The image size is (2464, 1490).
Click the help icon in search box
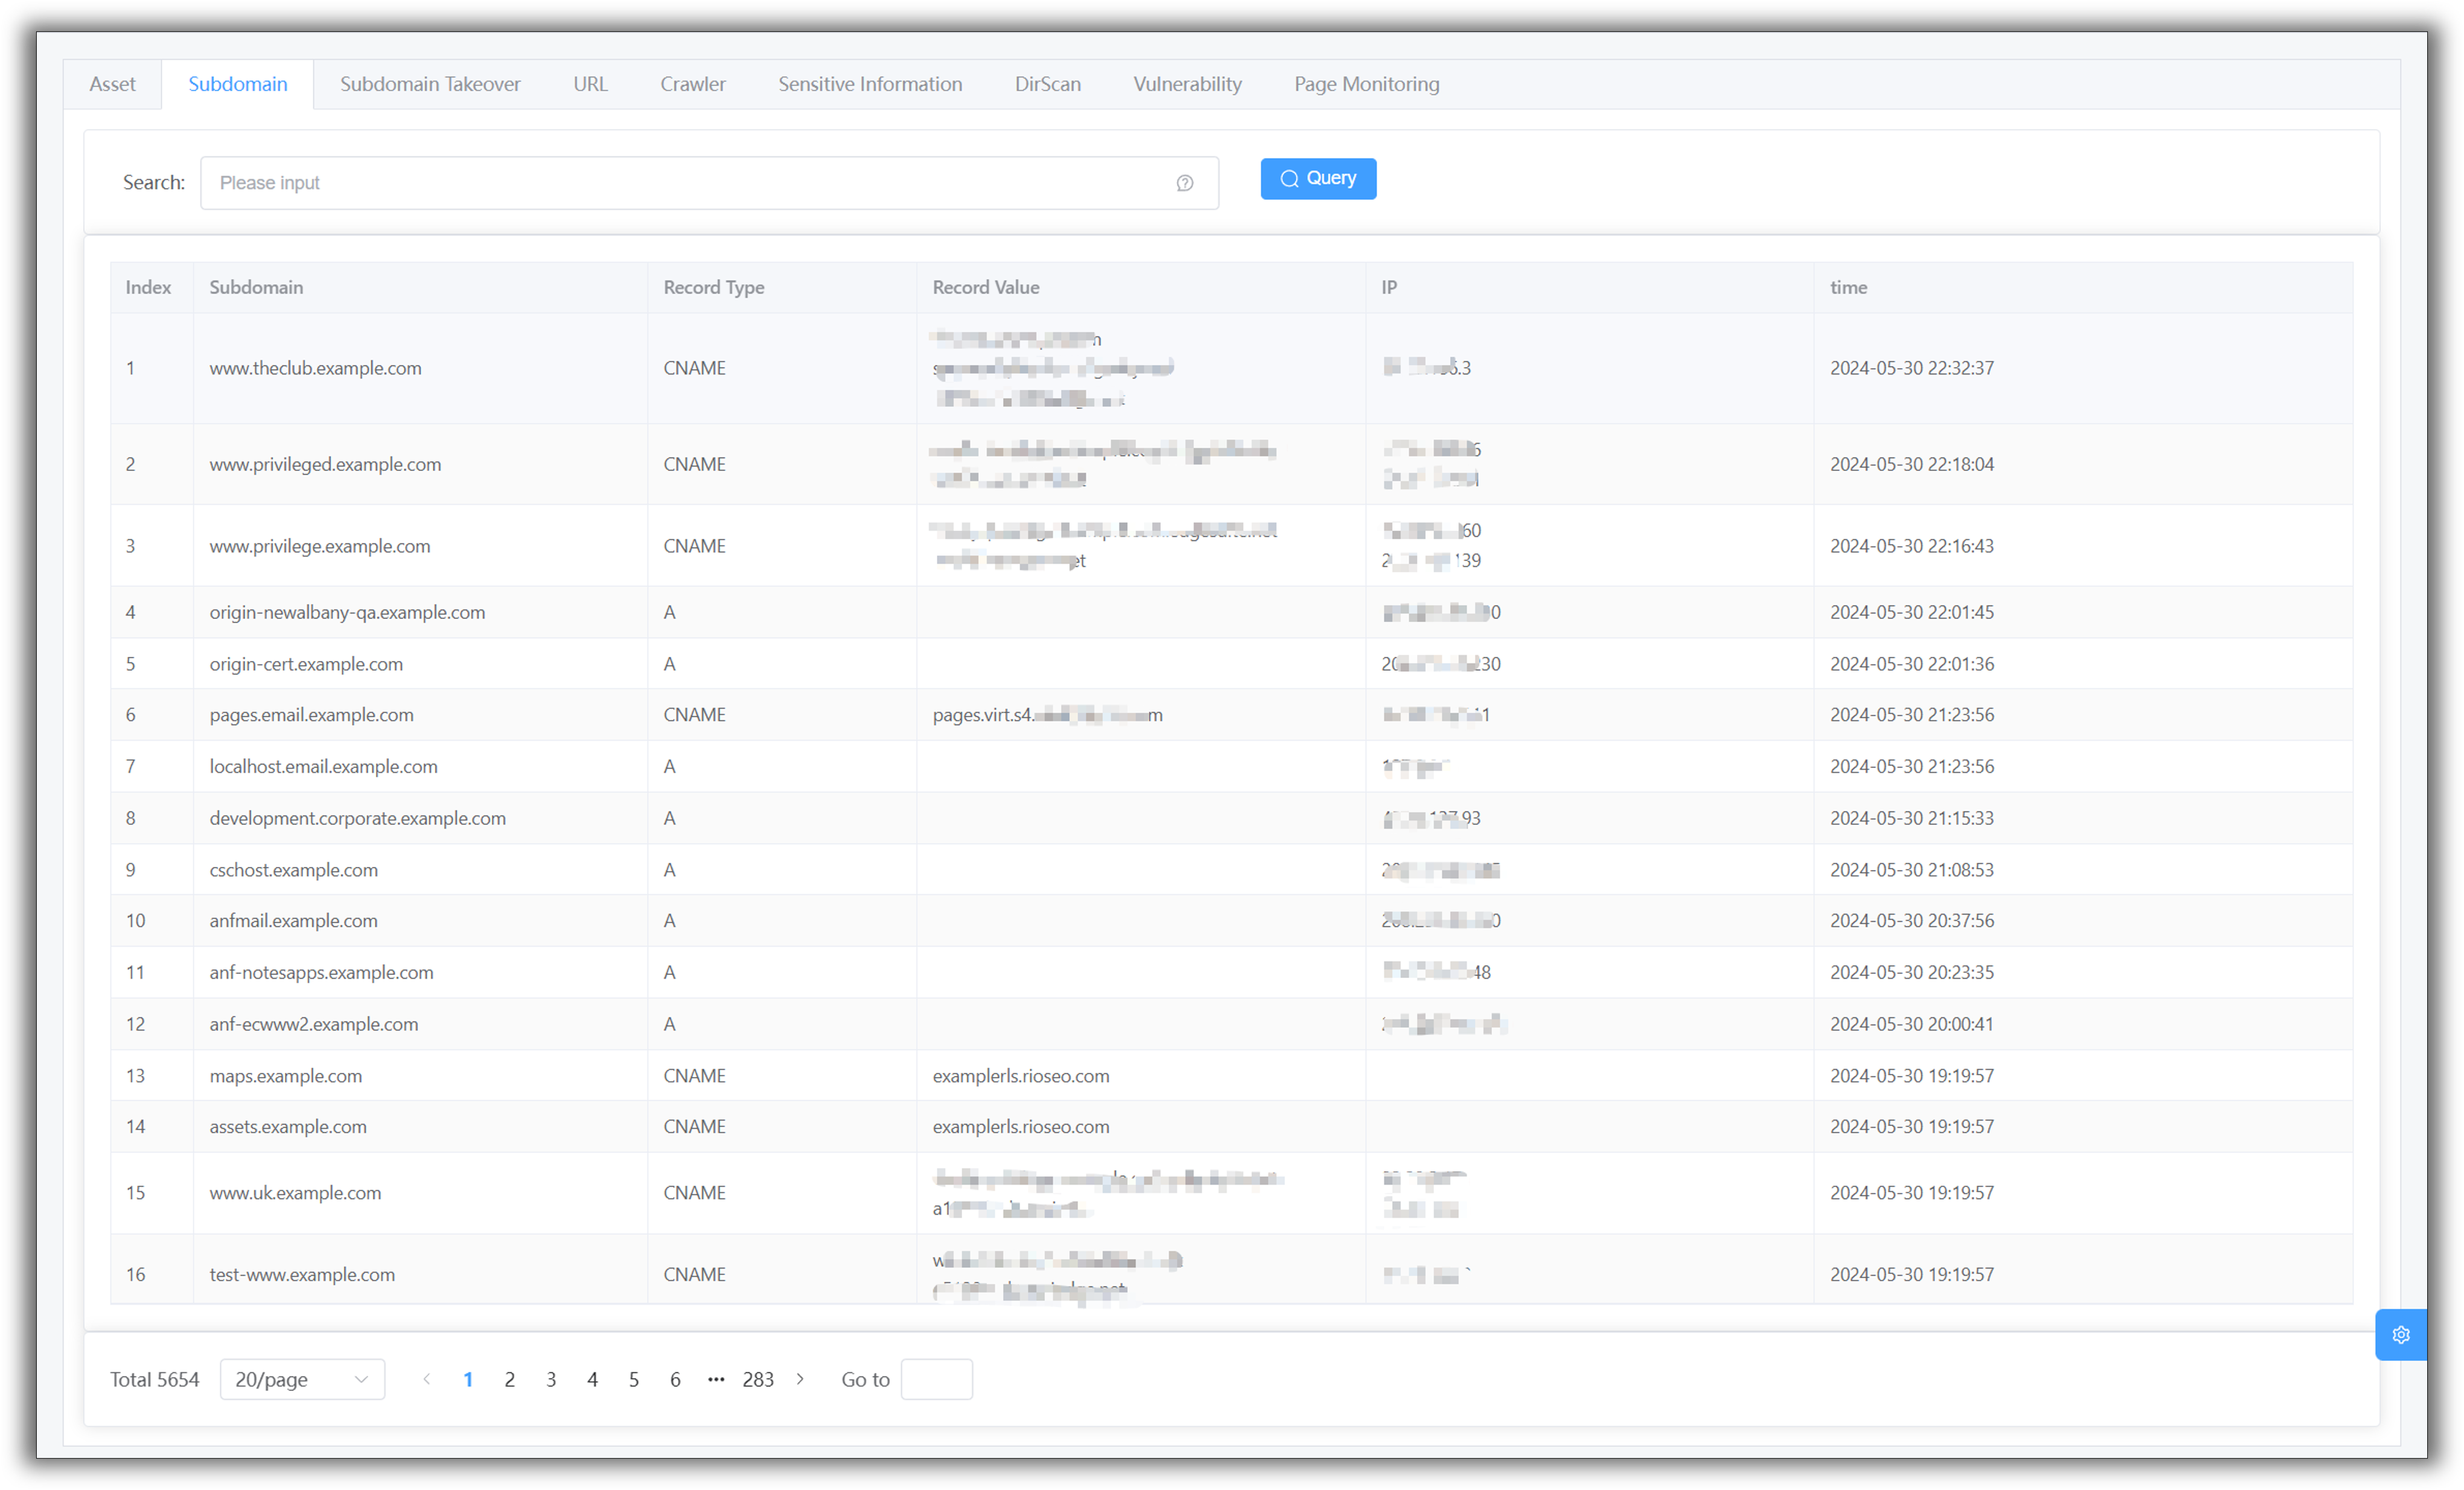pos(1184,183)
